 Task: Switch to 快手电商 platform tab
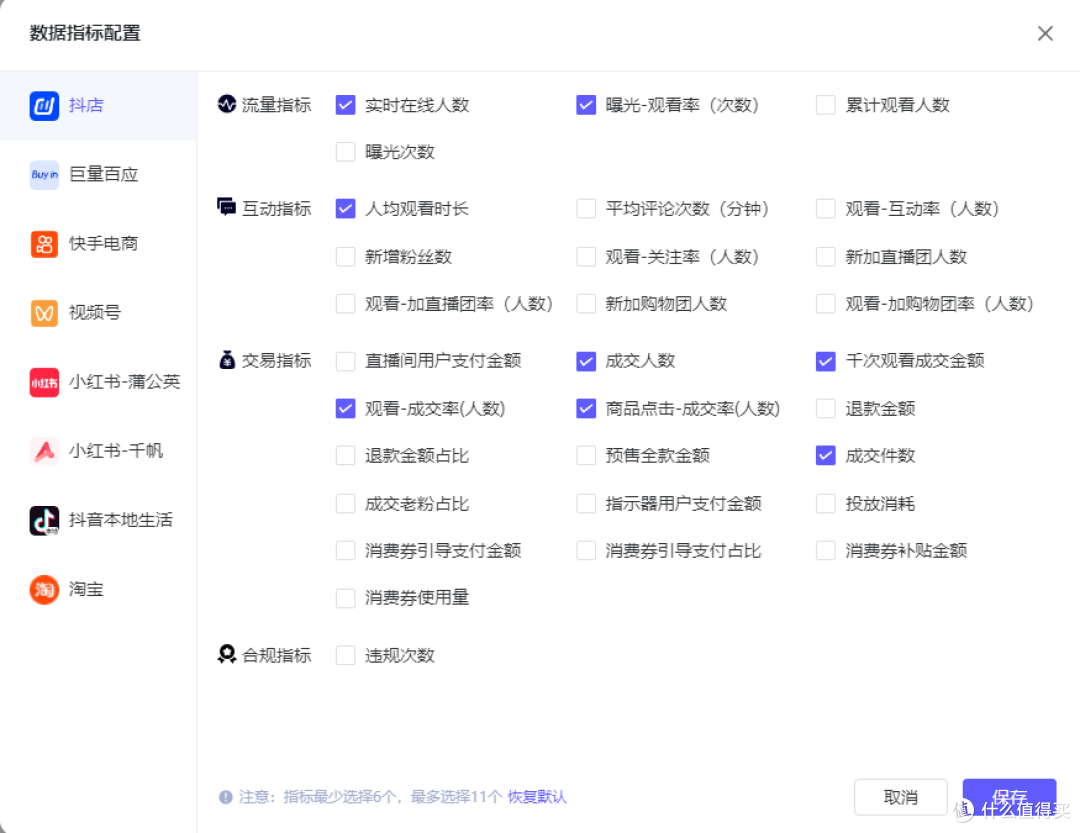point(98,244)
